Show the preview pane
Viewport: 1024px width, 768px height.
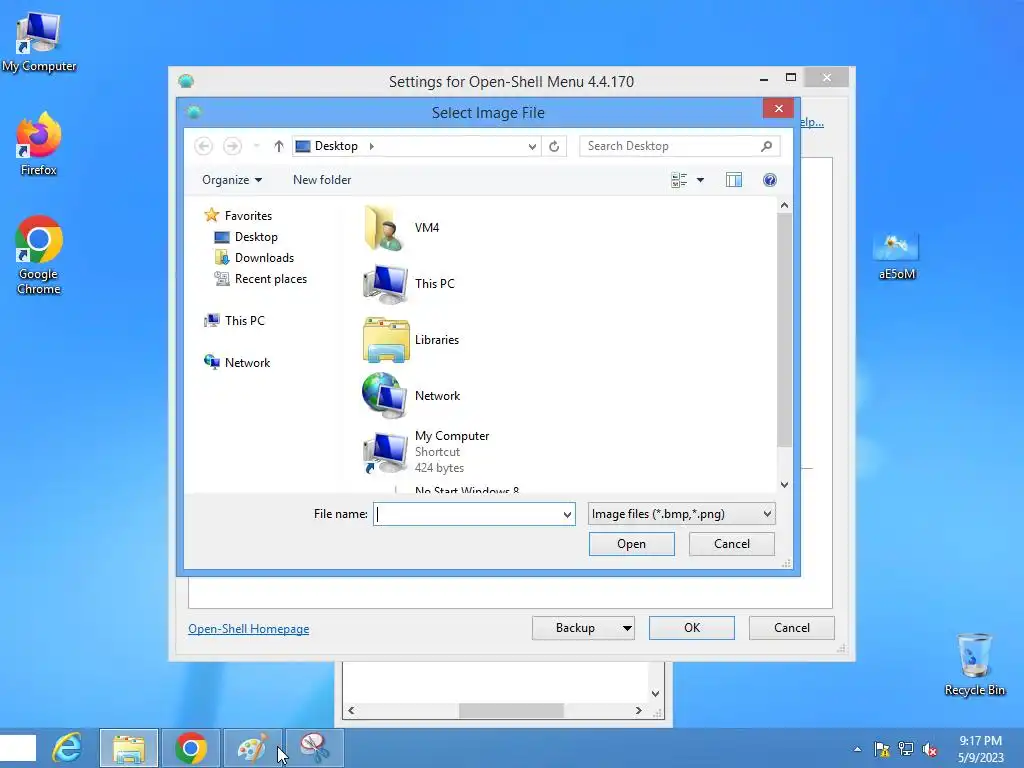pyautogui.click(x=734, y=180)
